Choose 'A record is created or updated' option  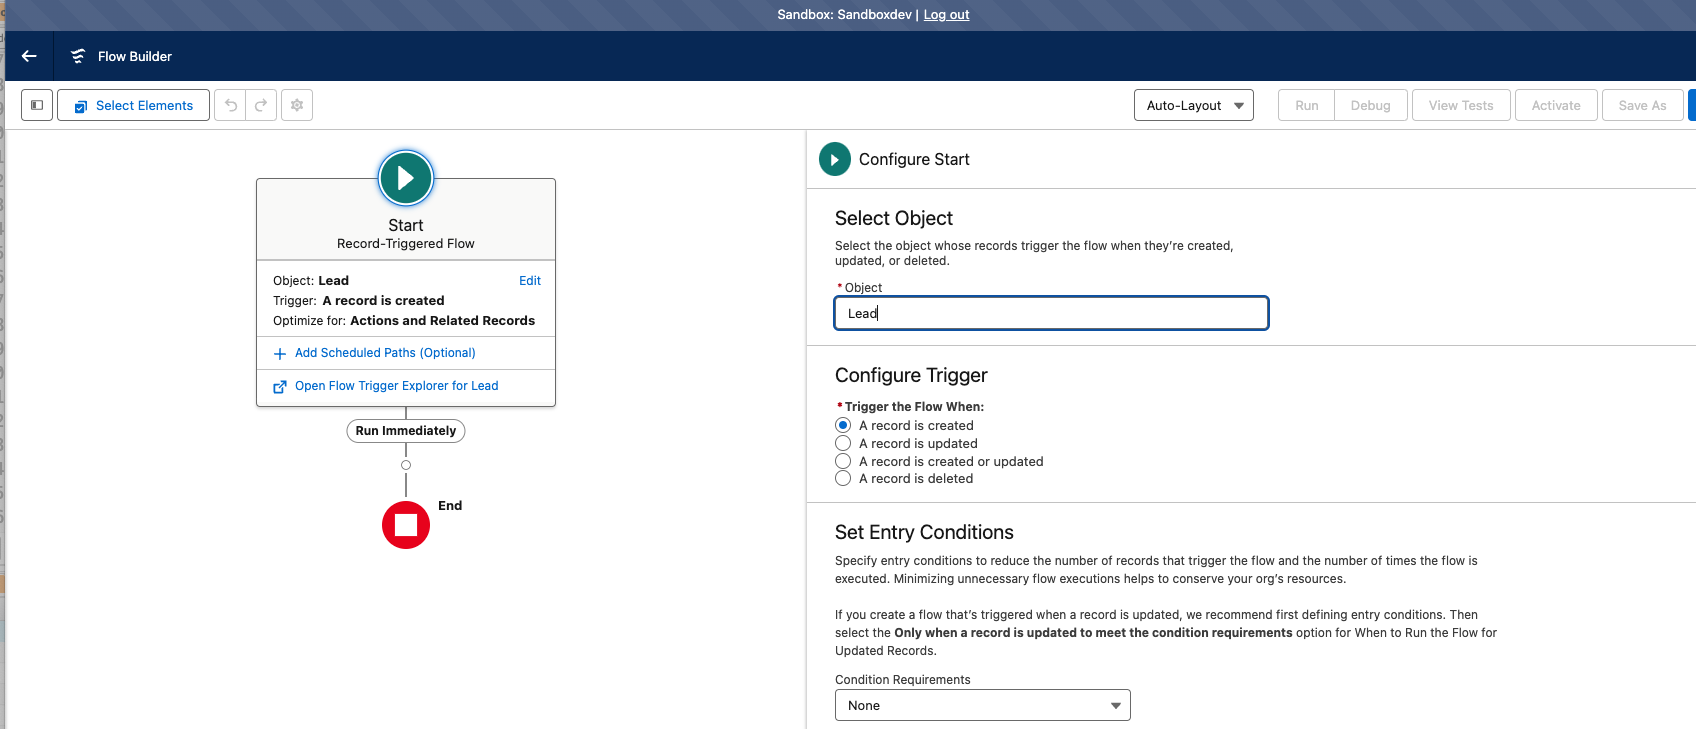coord(843,461)
